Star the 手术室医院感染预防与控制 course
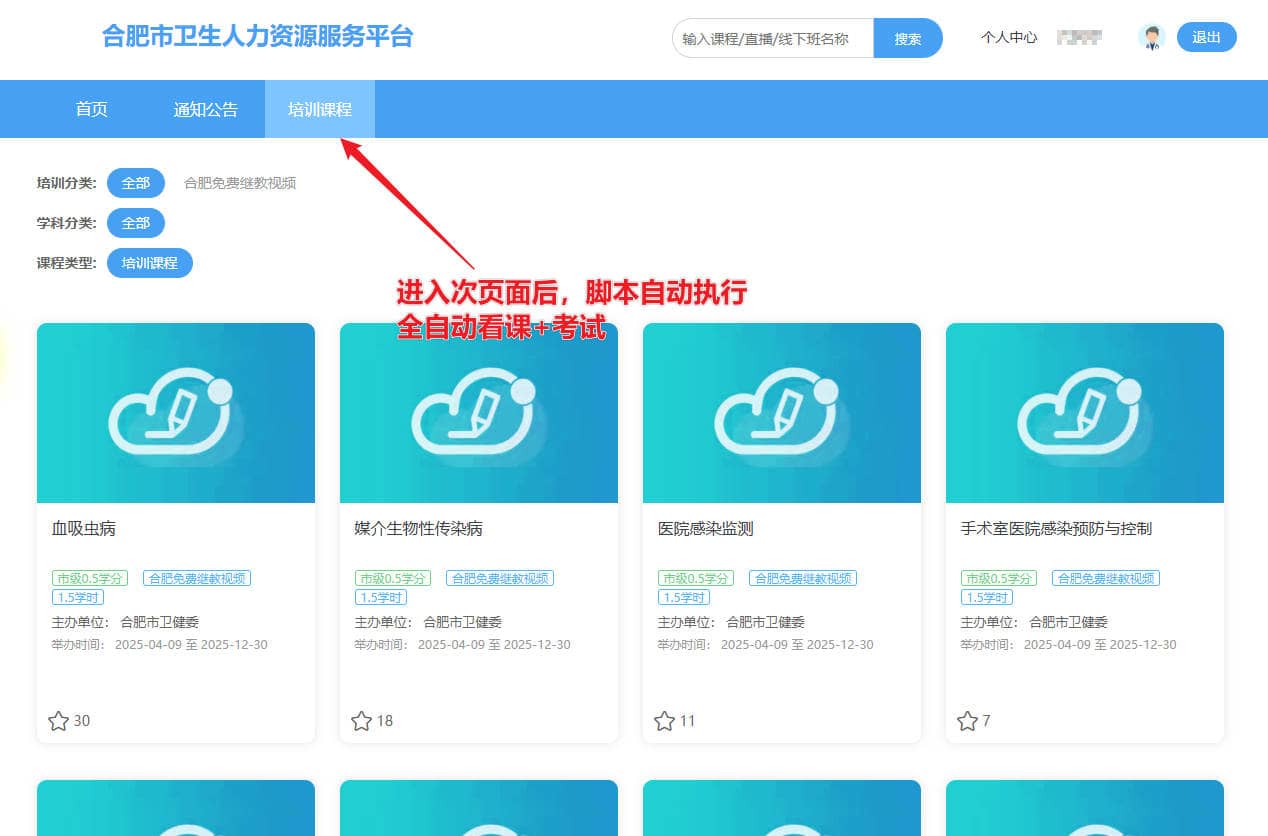The height and width of the screenshot is (836, 1268). 968,721
